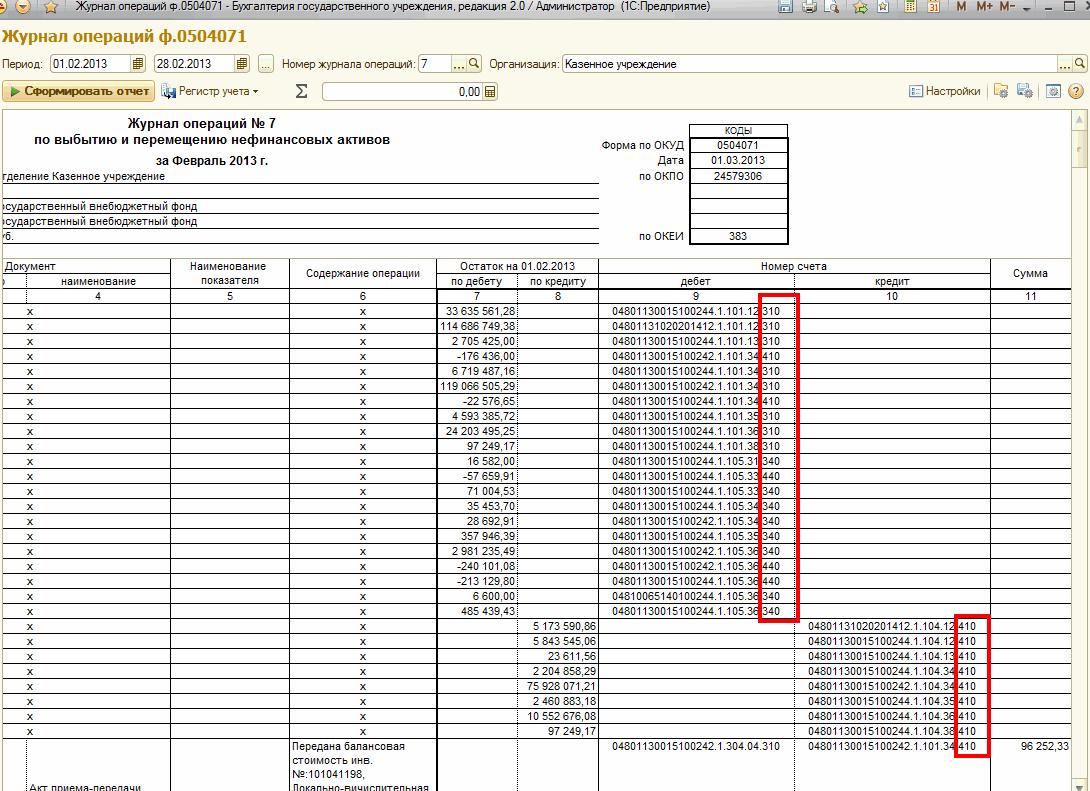Click the diskette-with-gear save settings icon
This screenshot has height=791, width=1090.
[x=1025, y=91]
